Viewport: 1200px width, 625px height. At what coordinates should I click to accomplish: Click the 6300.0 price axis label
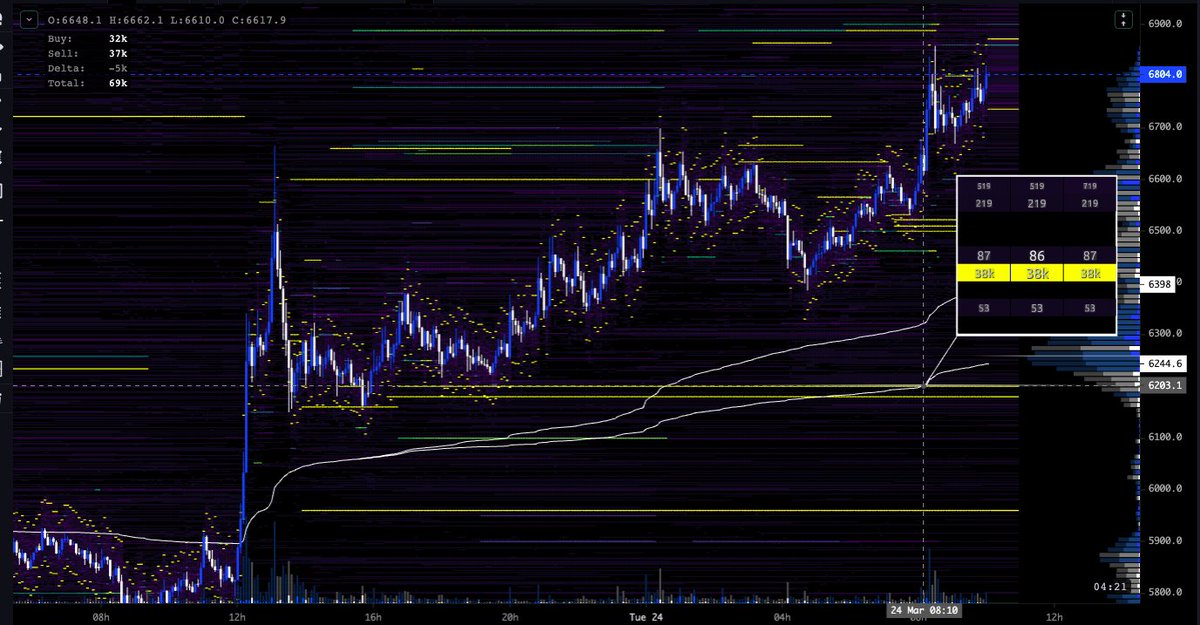(1167, 333)
